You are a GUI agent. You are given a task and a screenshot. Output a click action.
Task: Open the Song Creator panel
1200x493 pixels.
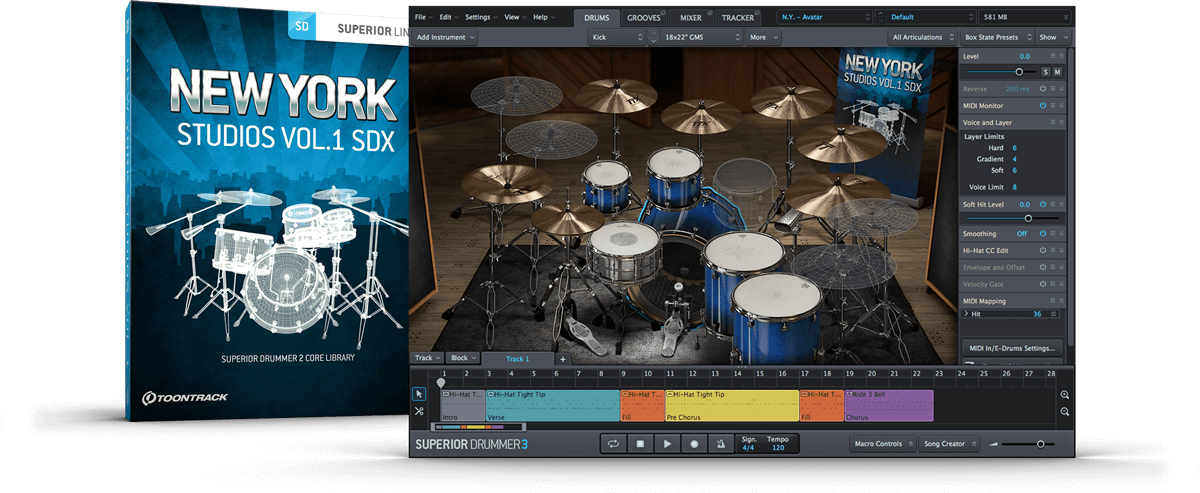[x=949, y=444]
